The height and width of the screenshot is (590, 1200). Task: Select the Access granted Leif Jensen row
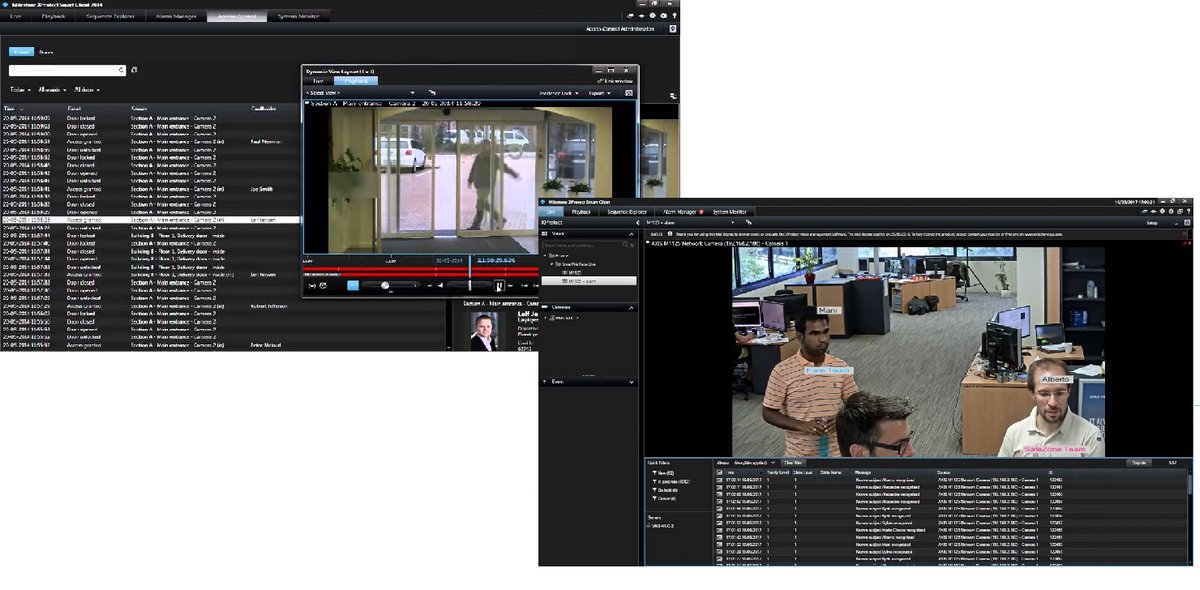pyautogui.click(x=150, y=219)
